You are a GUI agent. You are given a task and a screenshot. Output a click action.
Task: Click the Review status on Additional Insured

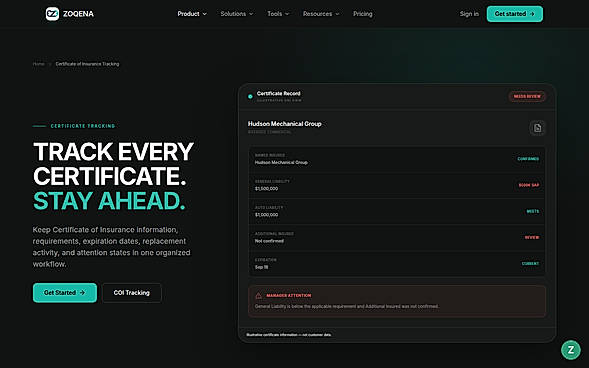tap(532, 237)
